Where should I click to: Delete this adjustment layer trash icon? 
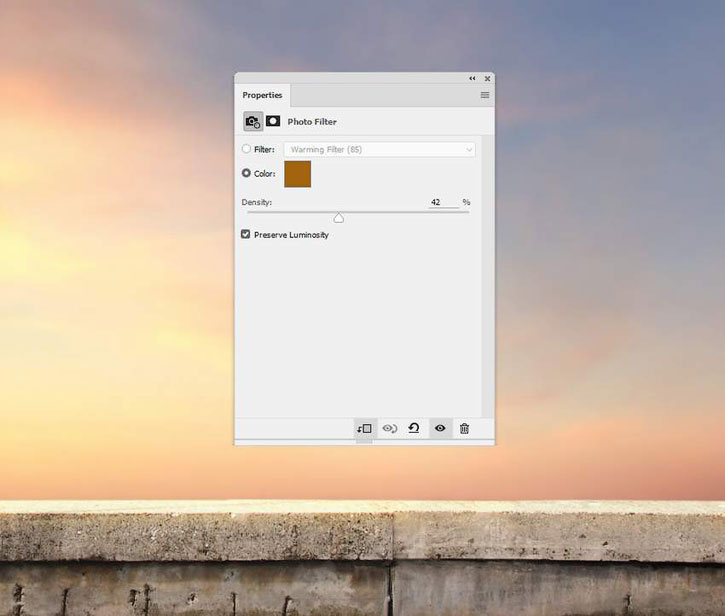464,429
